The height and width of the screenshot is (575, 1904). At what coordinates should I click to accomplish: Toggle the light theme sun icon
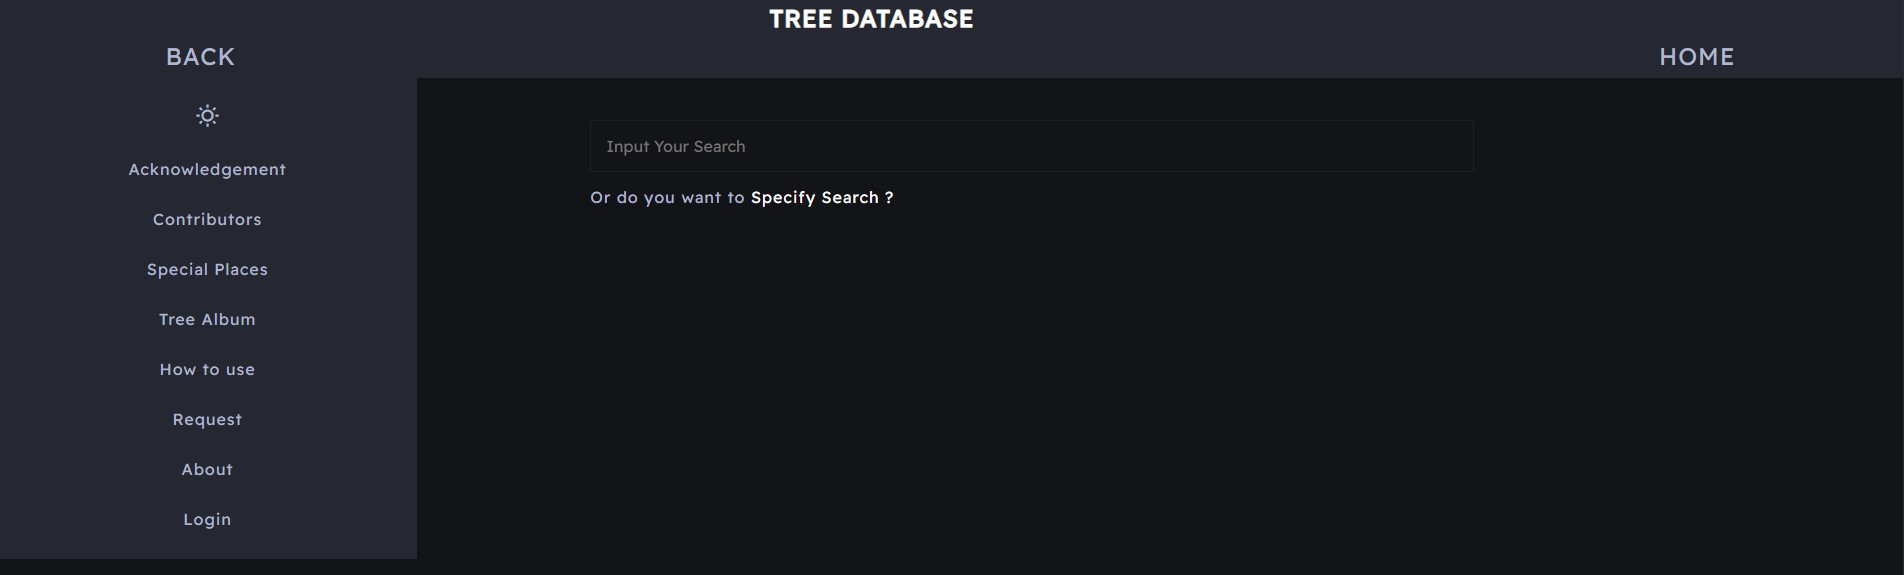tap(207, 116)
